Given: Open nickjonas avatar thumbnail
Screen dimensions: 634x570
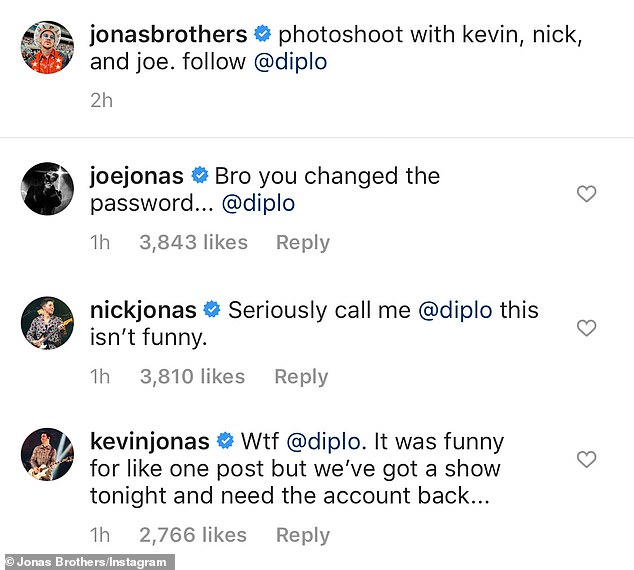Looking at the screenshot, I should point(47,323).
